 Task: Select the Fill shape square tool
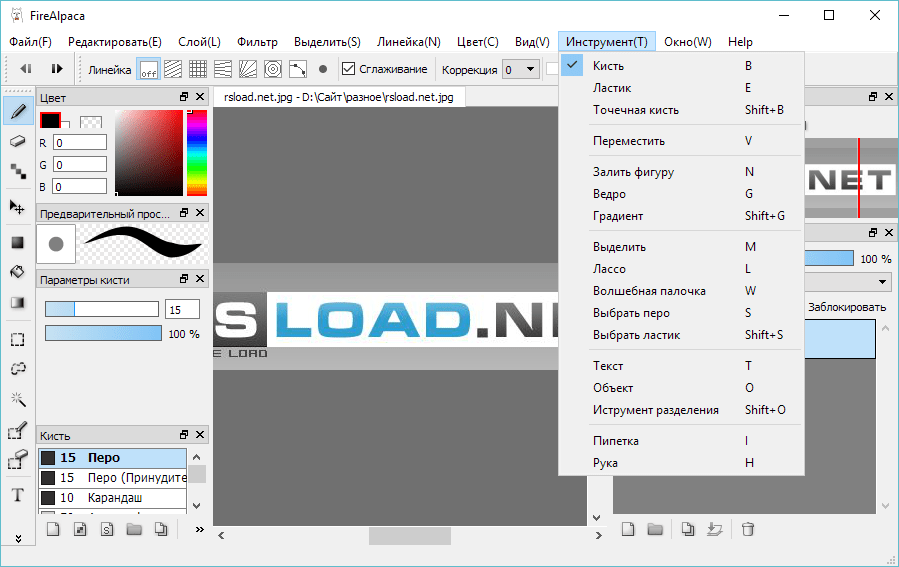click(x=18, y=243)
